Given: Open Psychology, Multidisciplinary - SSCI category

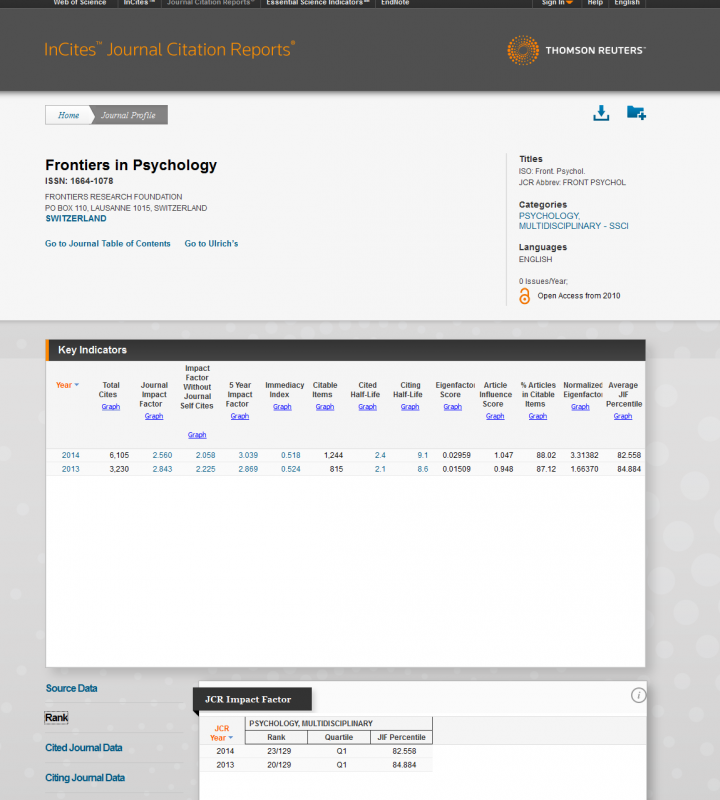Looking at the screenshot, I should click(x=573, y=221).
